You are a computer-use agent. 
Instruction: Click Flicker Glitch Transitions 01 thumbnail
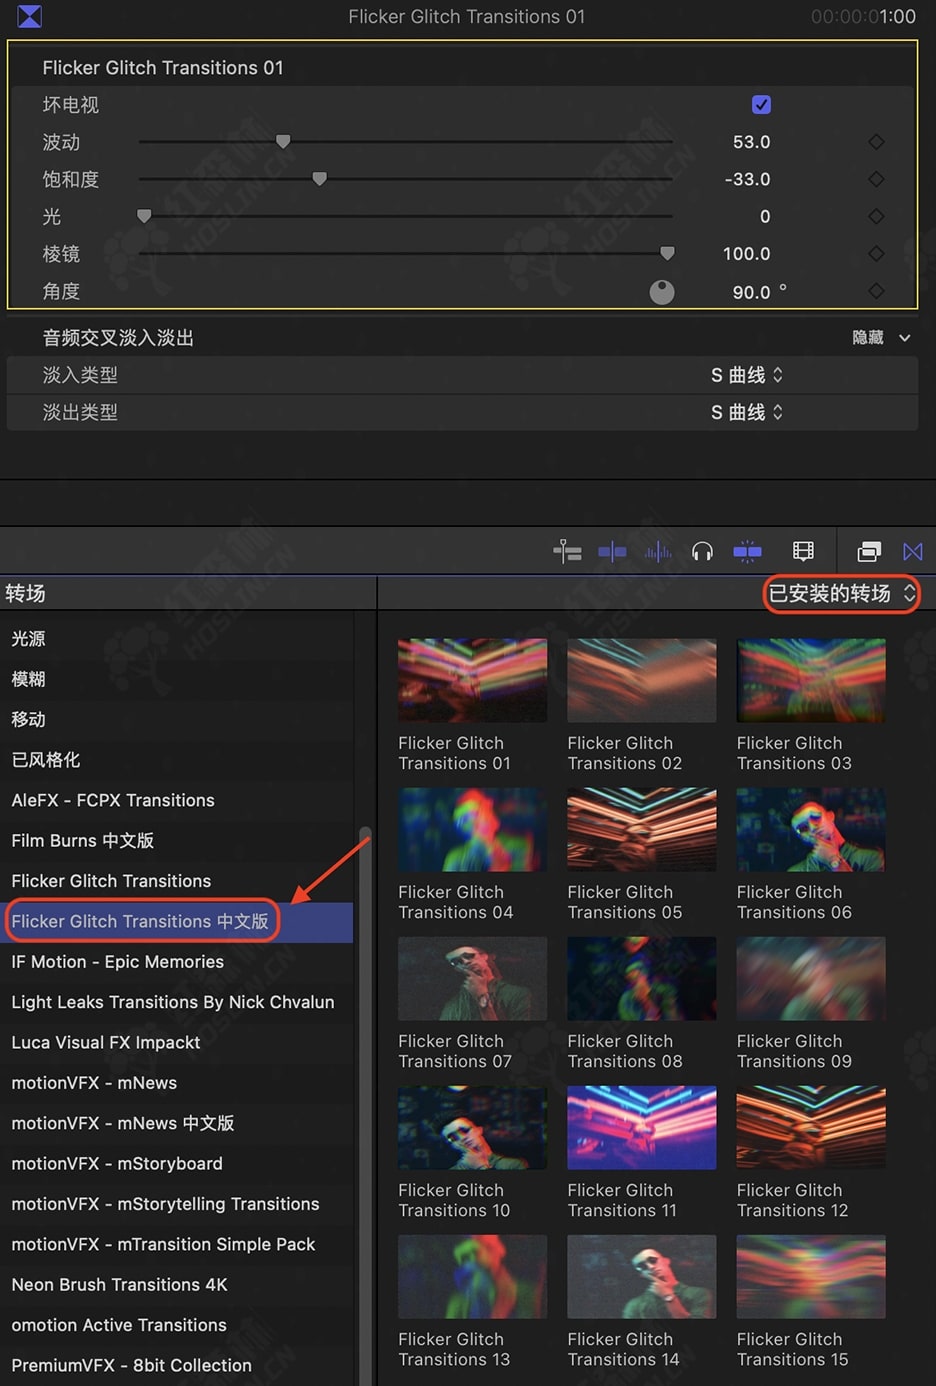[472, 680]
